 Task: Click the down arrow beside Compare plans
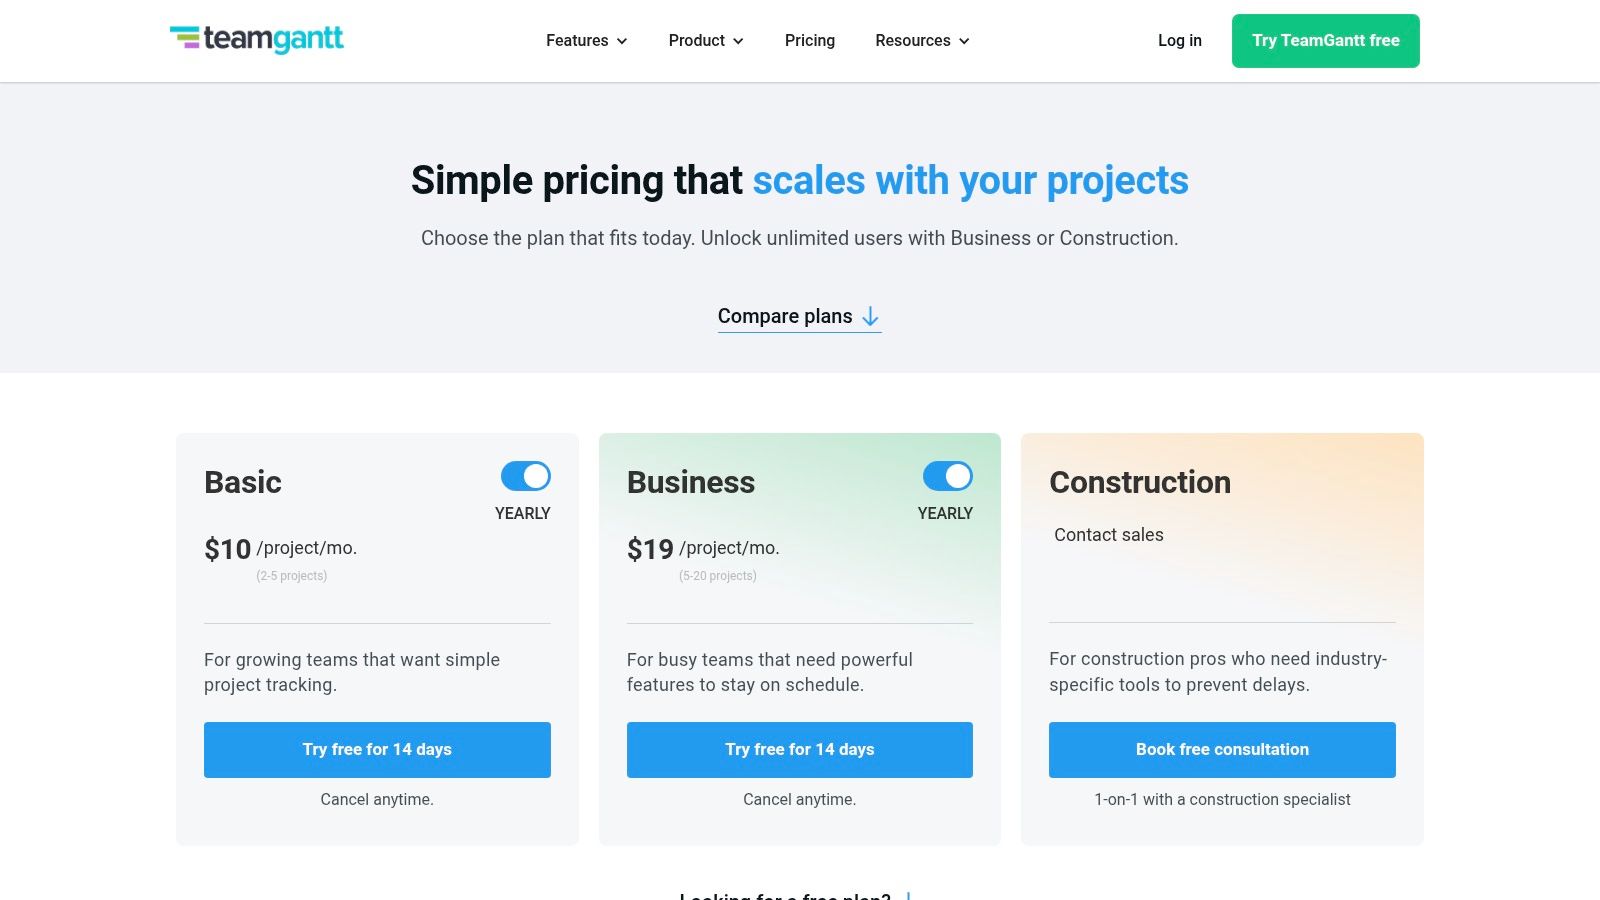[x=871, y=317]
